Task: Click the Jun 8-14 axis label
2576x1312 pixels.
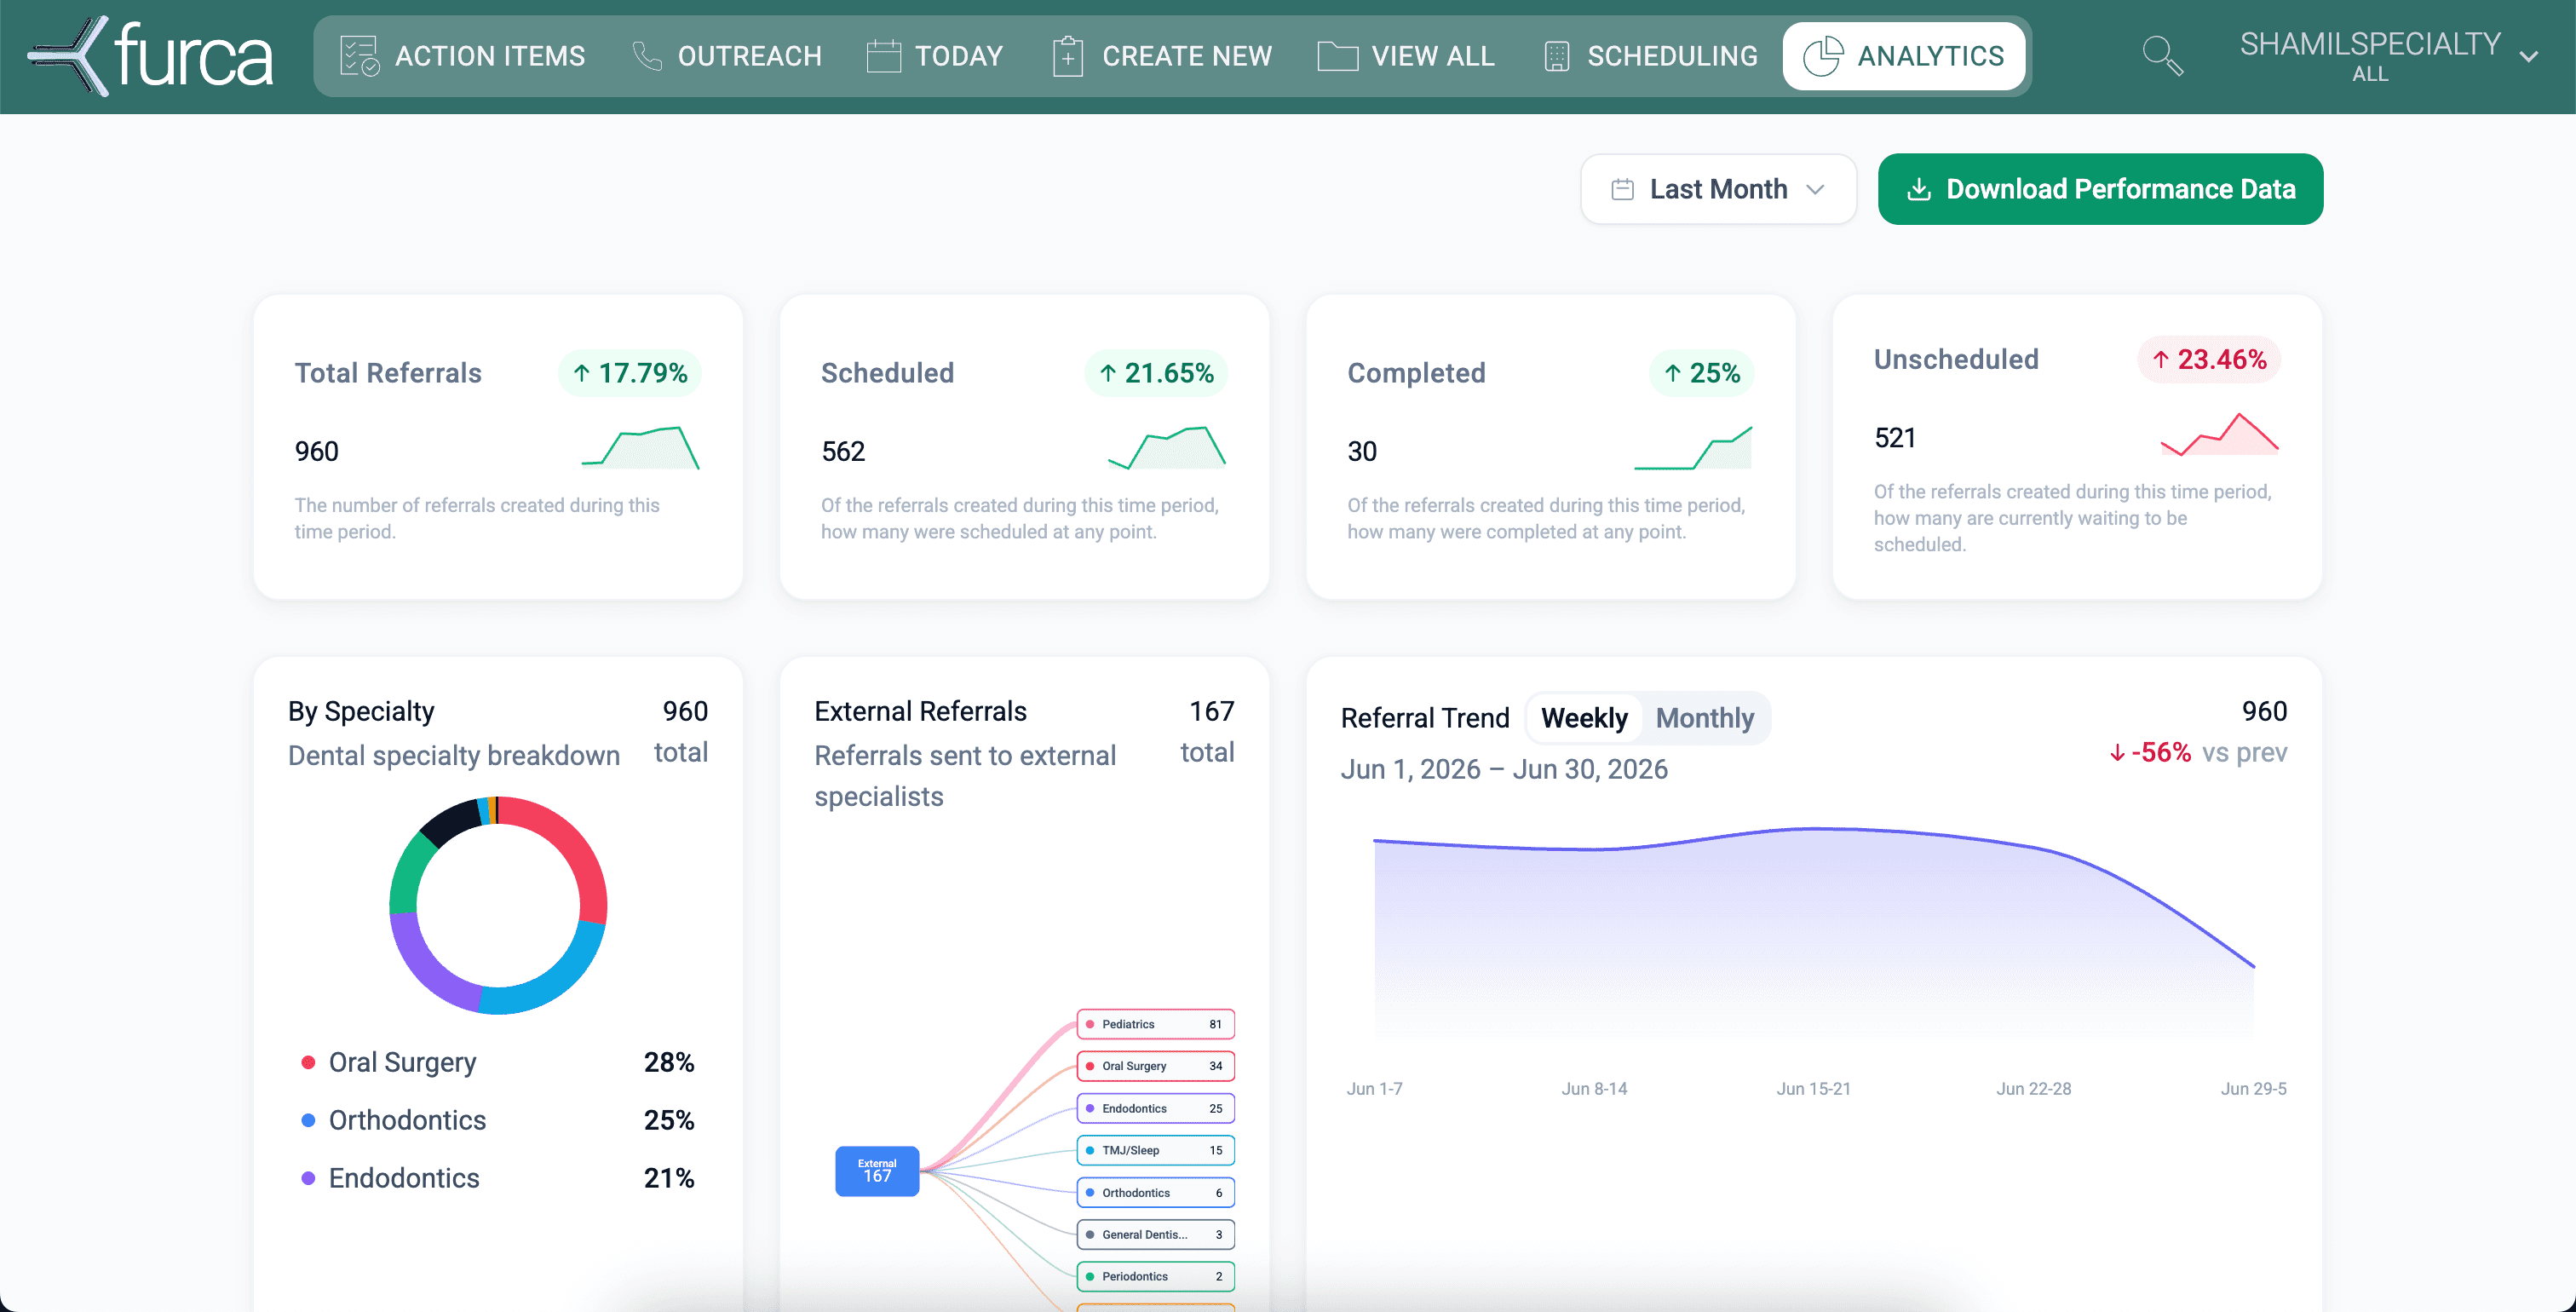Action: point(1594,1088)
